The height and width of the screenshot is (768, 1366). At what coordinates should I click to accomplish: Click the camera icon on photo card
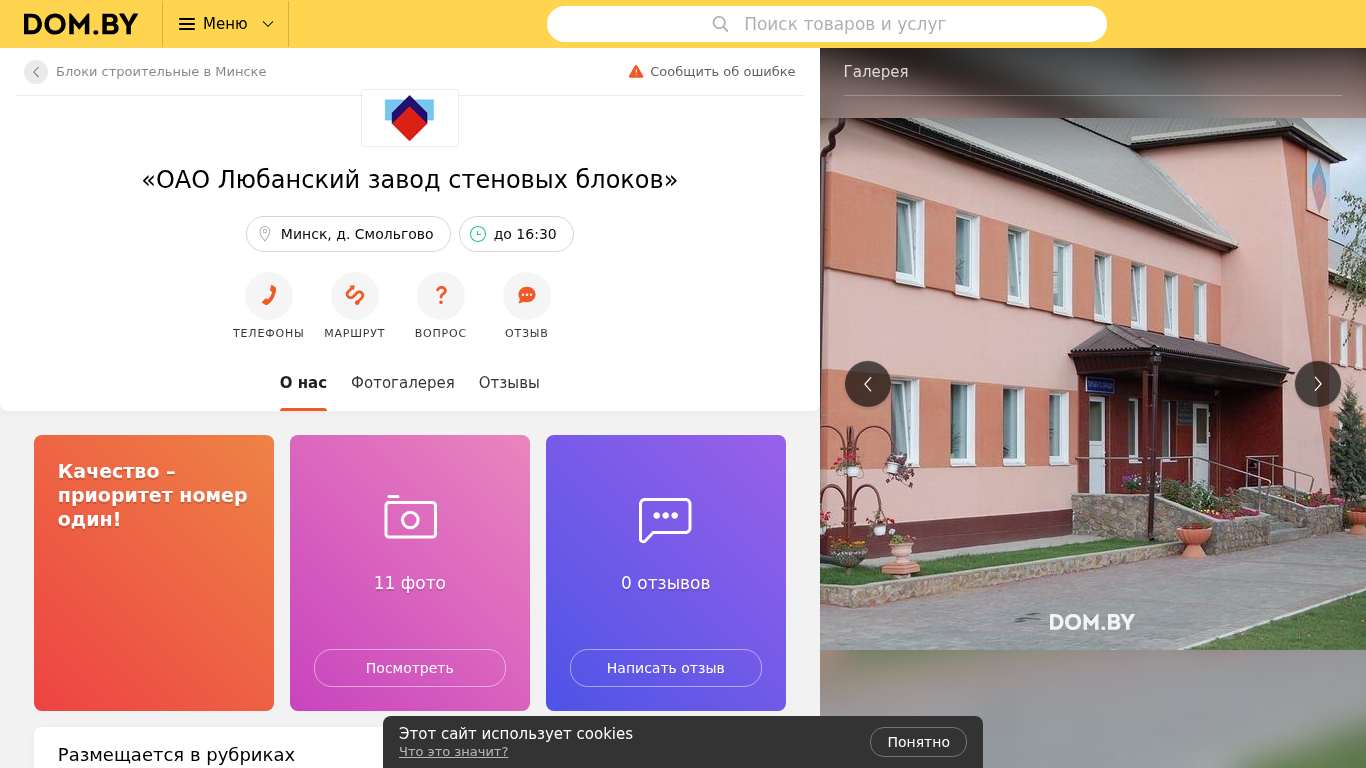click(410, 517)
